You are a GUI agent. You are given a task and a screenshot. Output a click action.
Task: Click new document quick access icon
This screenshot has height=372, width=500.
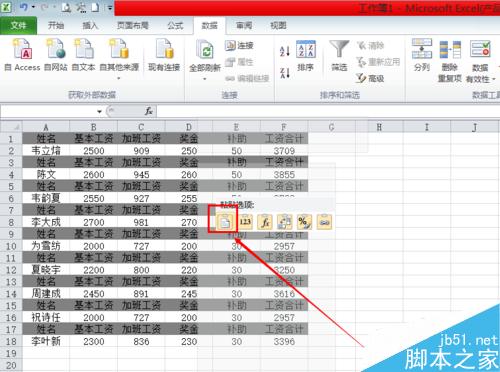point(95,7)
